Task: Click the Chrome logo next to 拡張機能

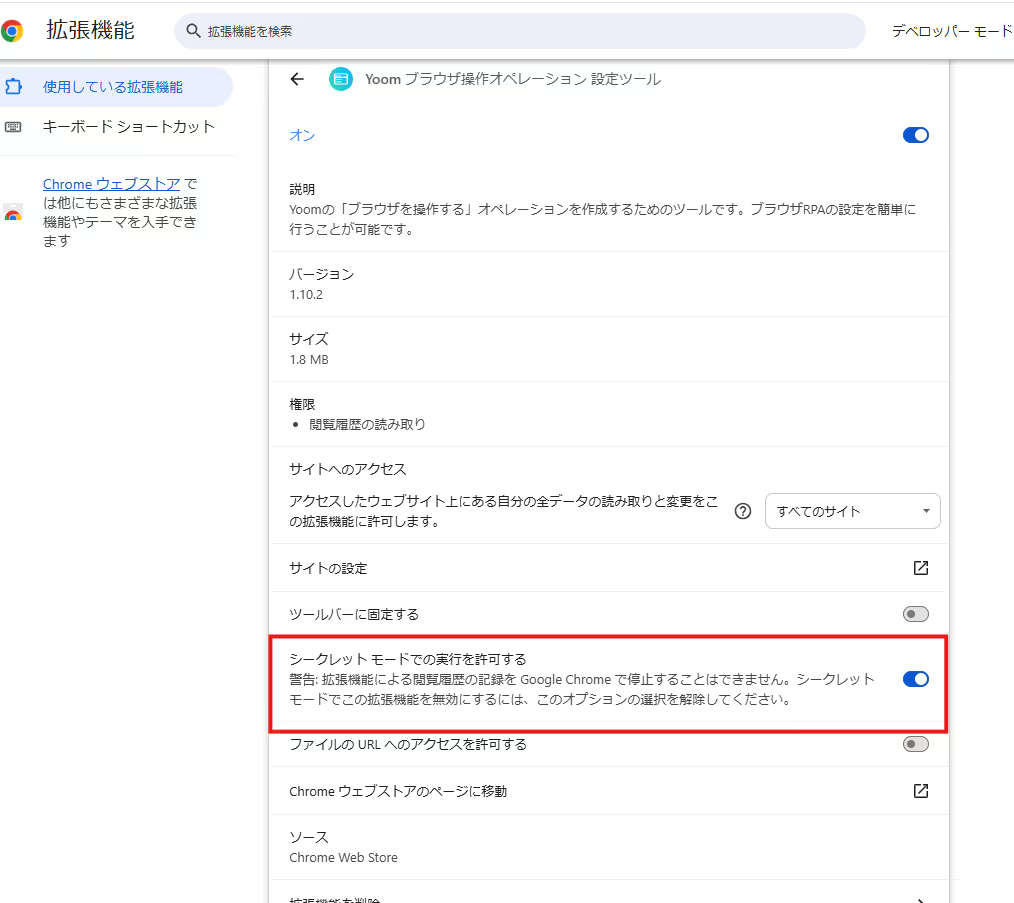Action: coord(12,30)
